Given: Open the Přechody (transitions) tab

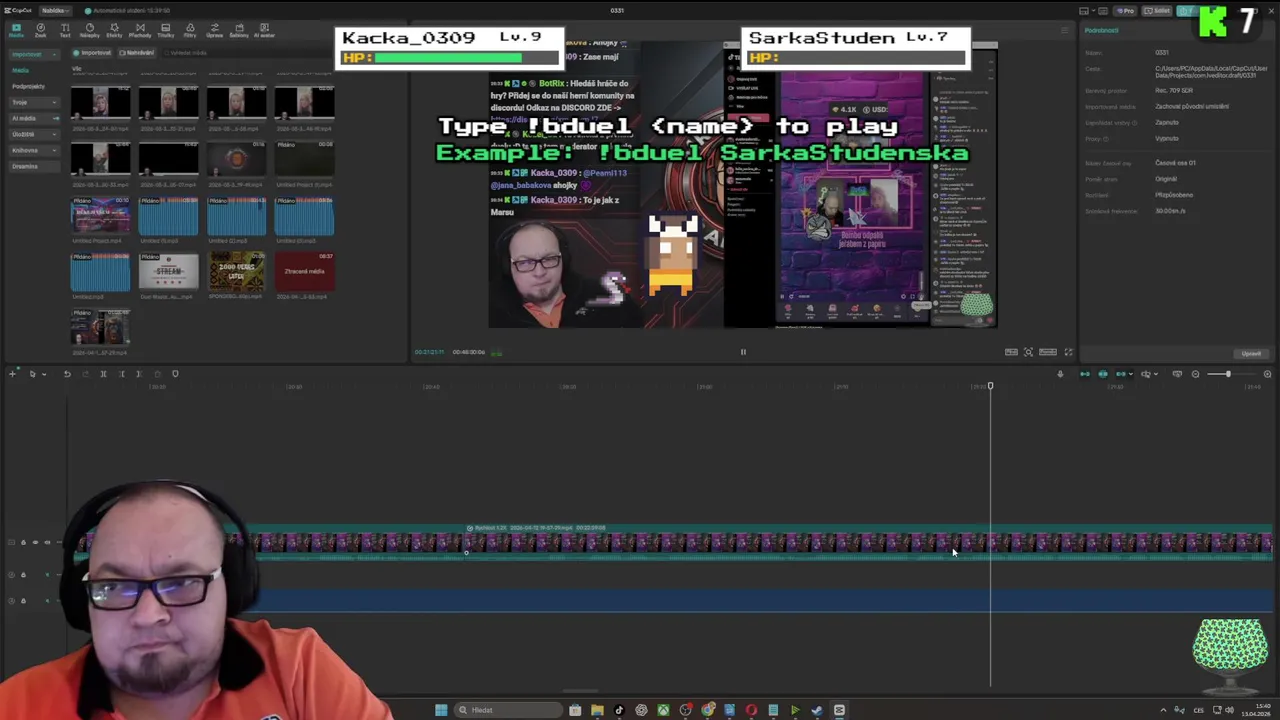Looking at the screenshot, I should (140, 30).
